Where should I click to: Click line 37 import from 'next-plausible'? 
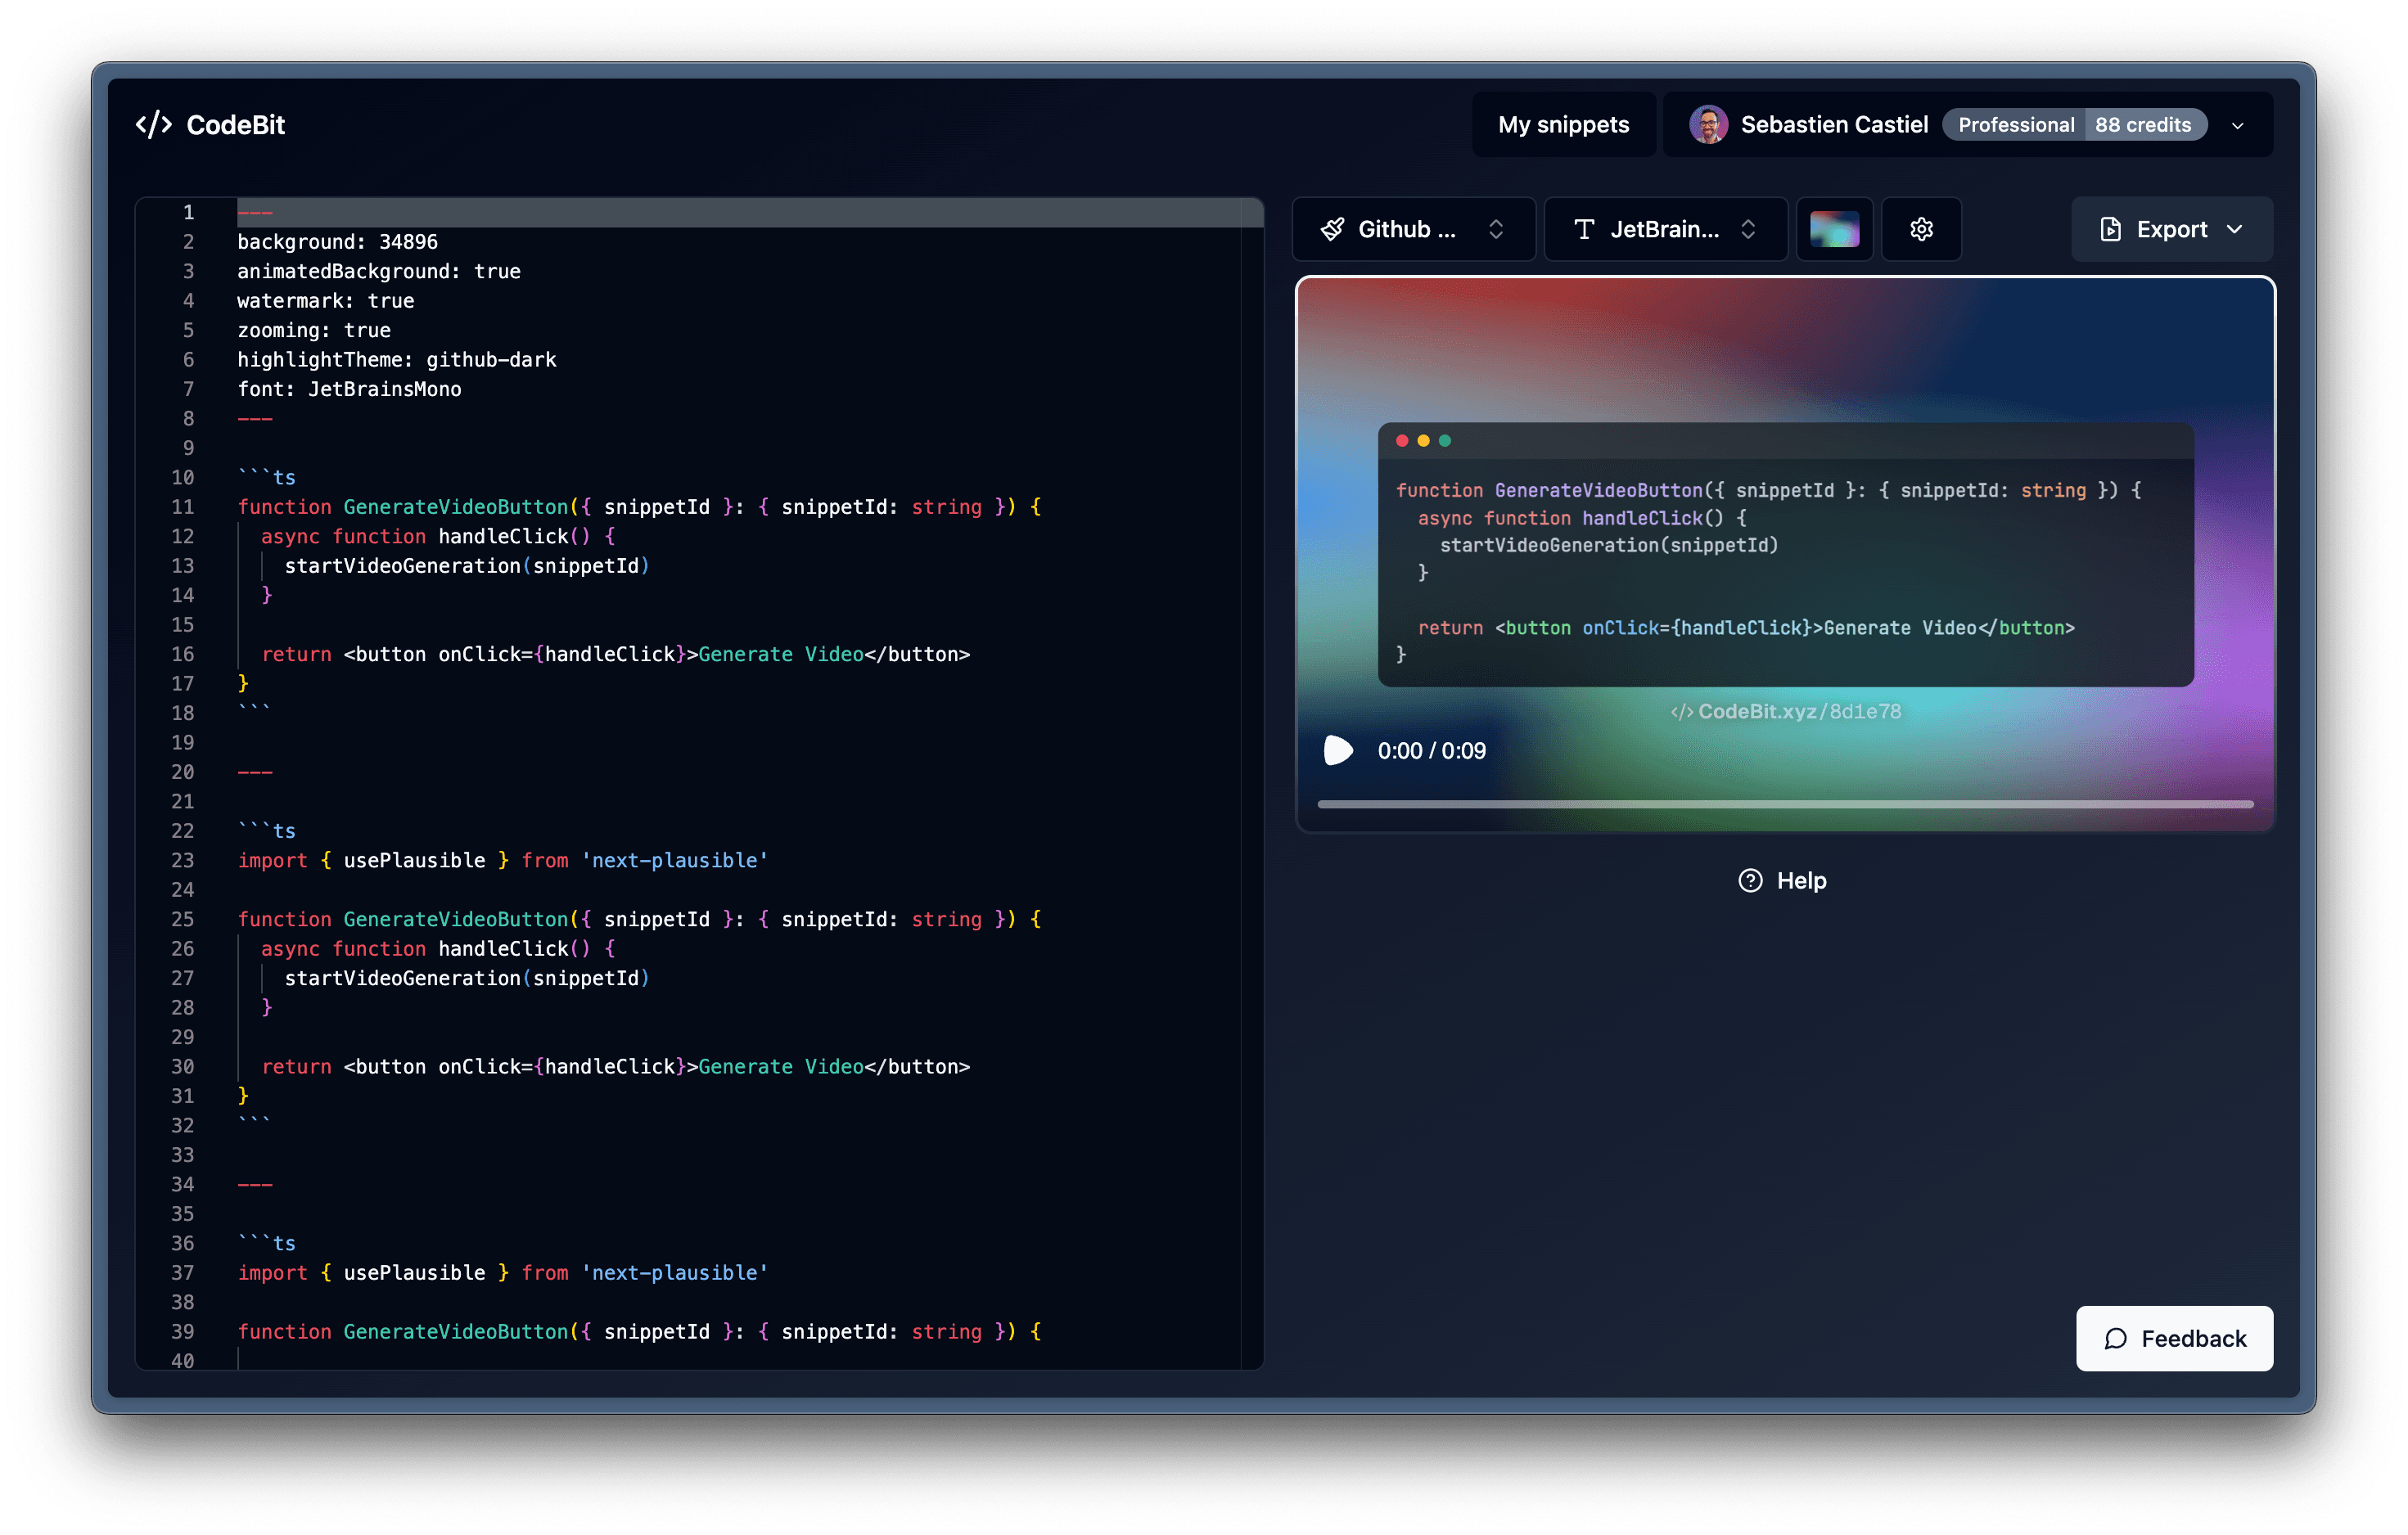[x=502, y=1272]
